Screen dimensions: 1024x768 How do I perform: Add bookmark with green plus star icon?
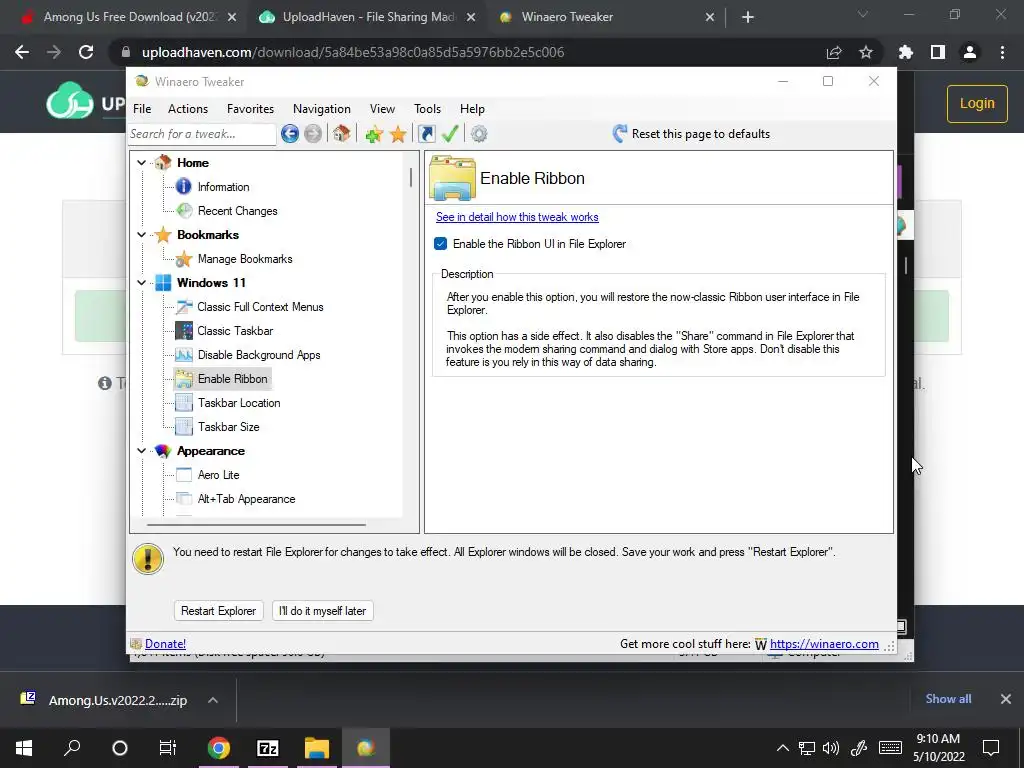374,135
